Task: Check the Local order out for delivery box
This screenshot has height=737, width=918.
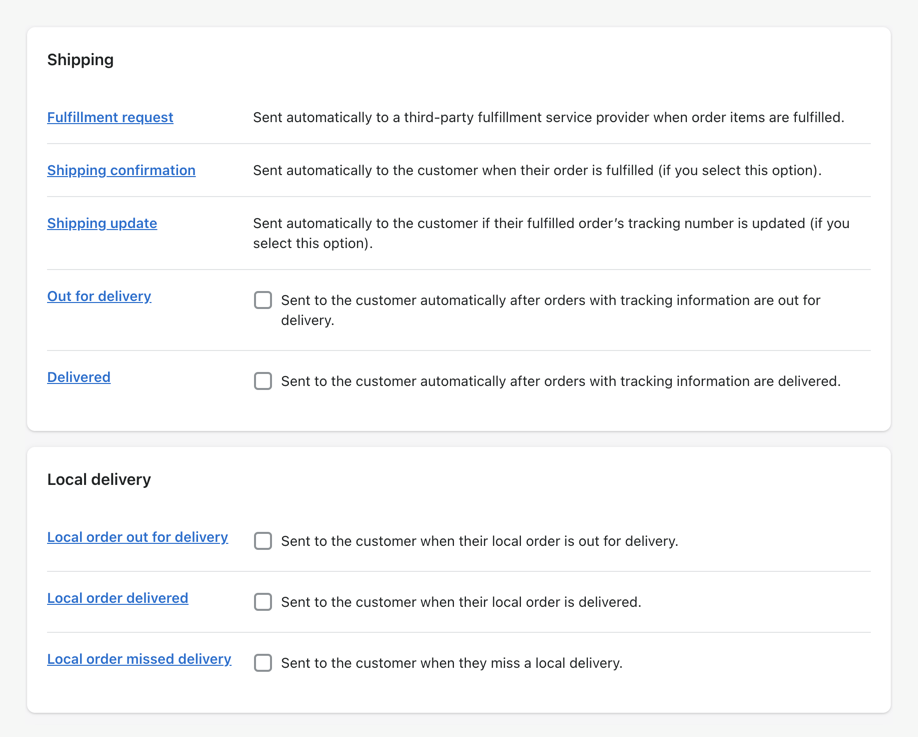Action: [x=262, y=541]
